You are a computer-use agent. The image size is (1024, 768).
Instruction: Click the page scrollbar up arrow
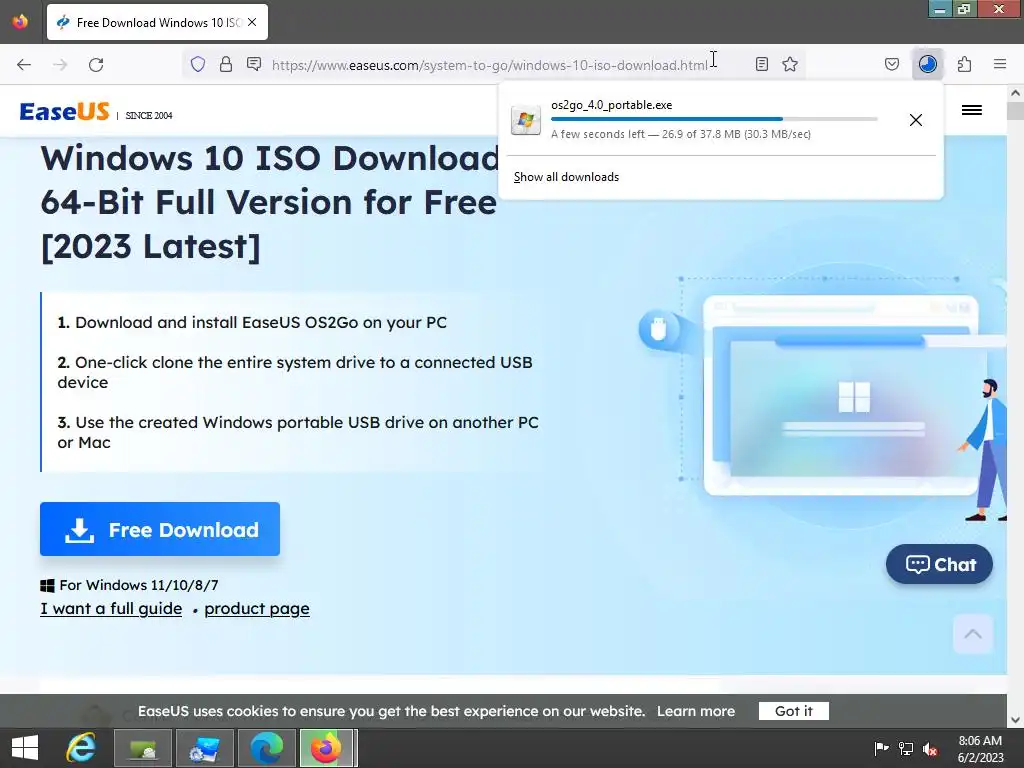pos(1016,93)
